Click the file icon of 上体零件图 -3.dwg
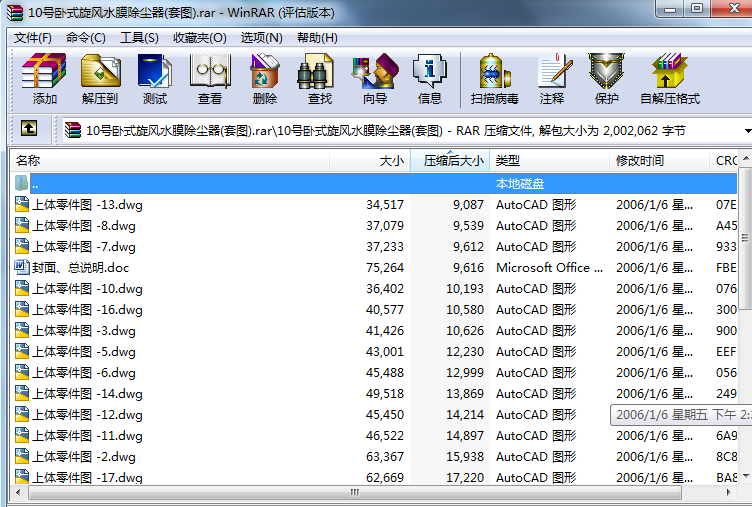Viewport: 752px width, 507px height. tap(22, 330)
